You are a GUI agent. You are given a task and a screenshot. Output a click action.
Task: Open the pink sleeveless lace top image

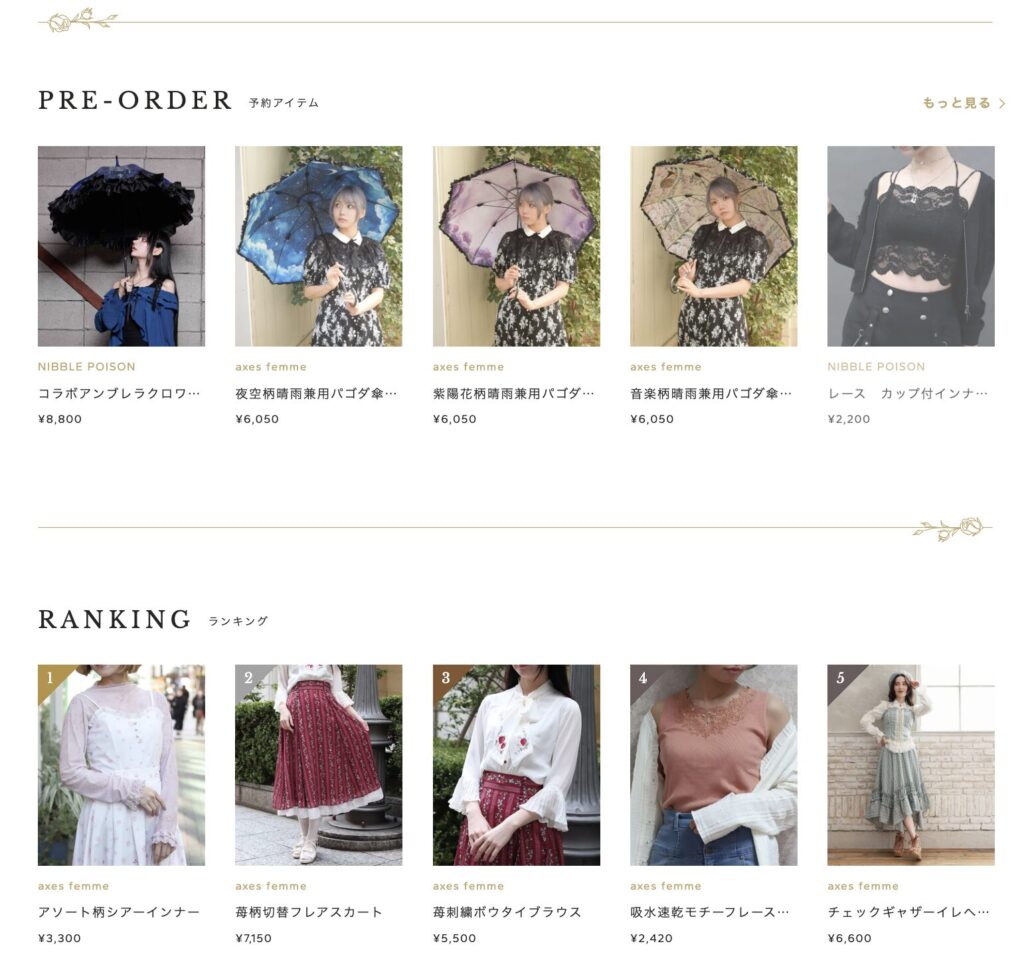coord(714,765)
